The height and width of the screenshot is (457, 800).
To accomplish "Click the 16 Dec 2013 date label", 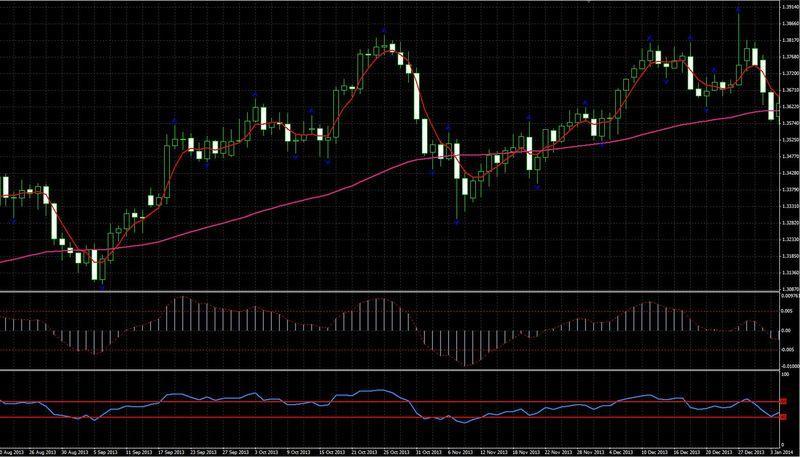I will pyautogui.click(x=690, y=452).
